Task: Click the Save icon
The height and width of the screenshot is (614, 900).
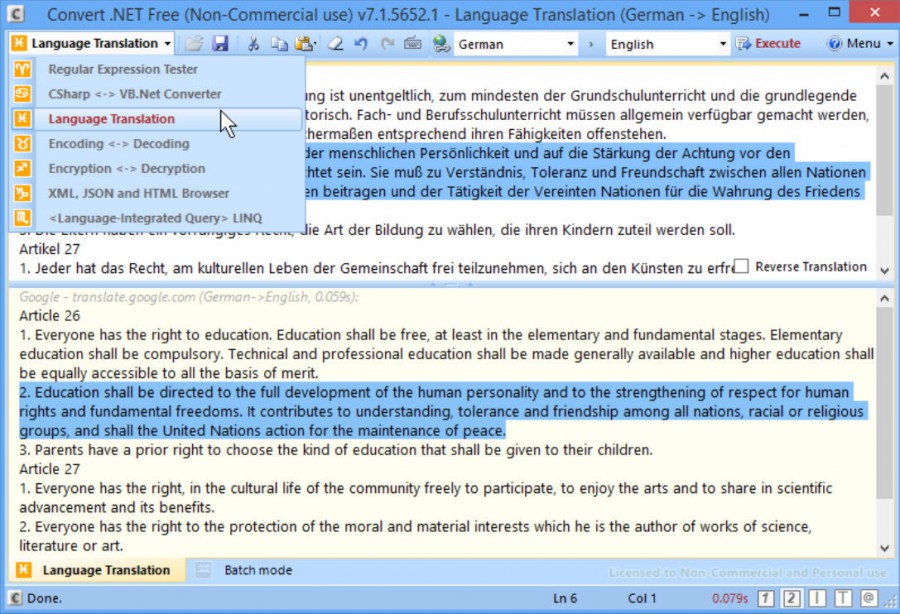Action: point(221,43)
